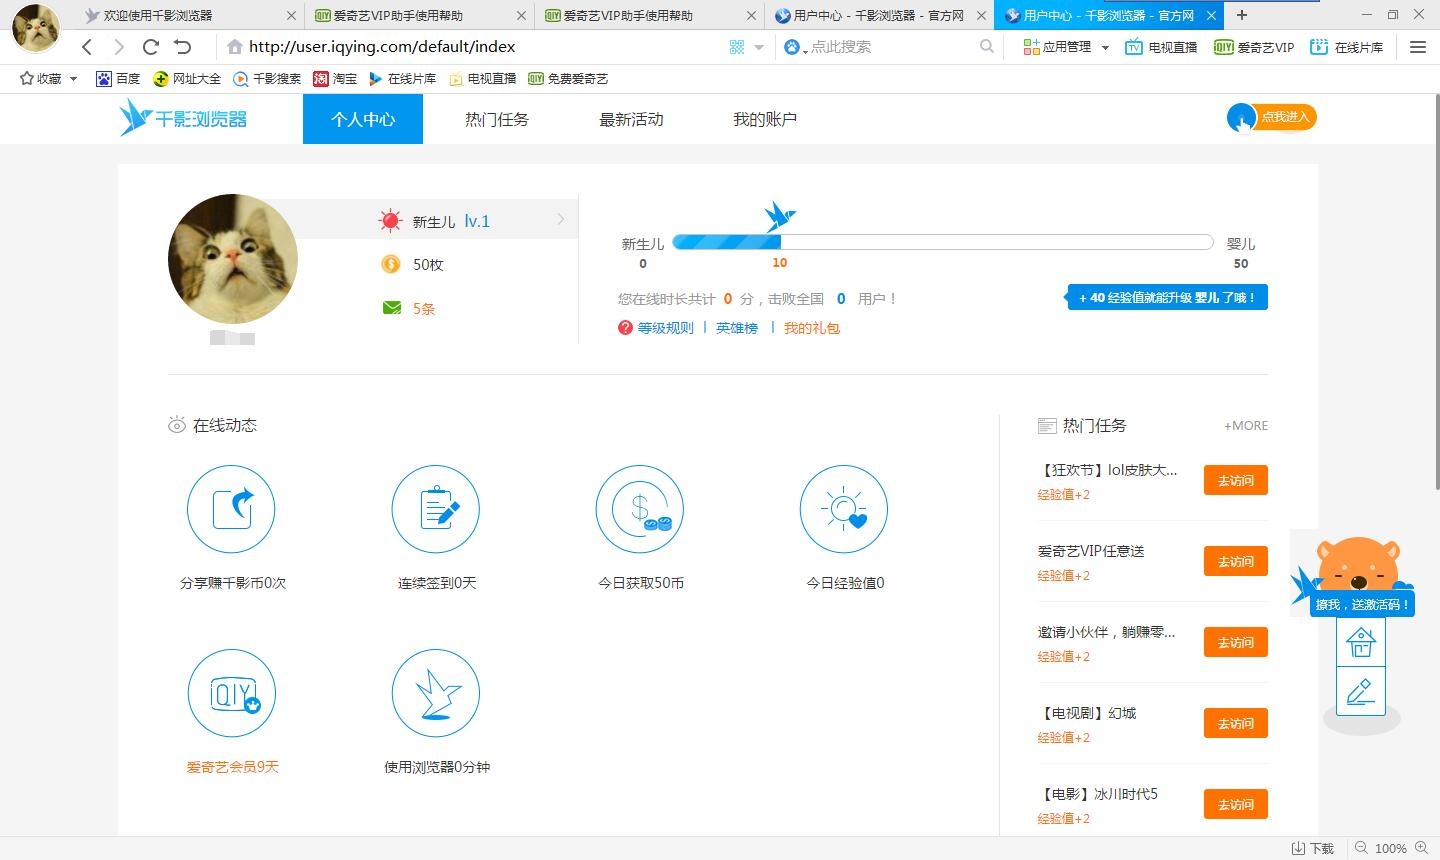
Task: Select the 热门任务 tab
Action: pyautogui.click(x=497, y=119)
